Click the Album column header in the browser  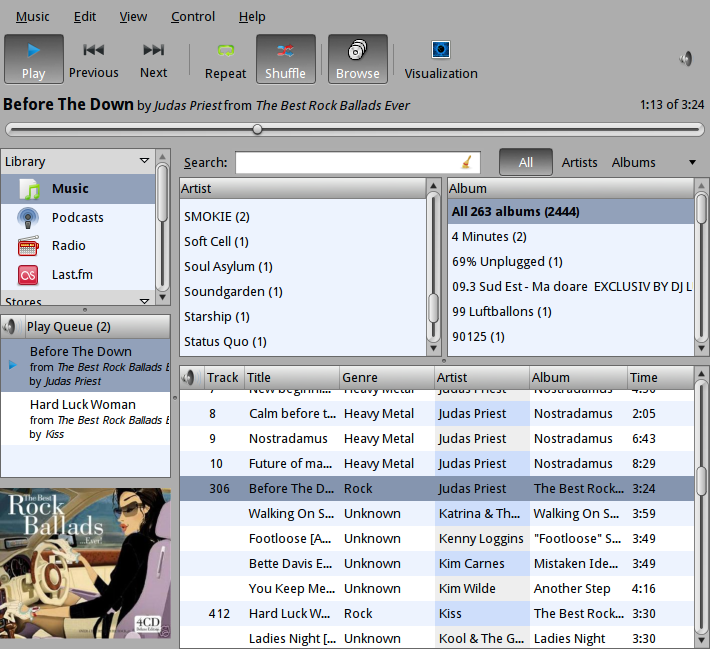point(571,188)
